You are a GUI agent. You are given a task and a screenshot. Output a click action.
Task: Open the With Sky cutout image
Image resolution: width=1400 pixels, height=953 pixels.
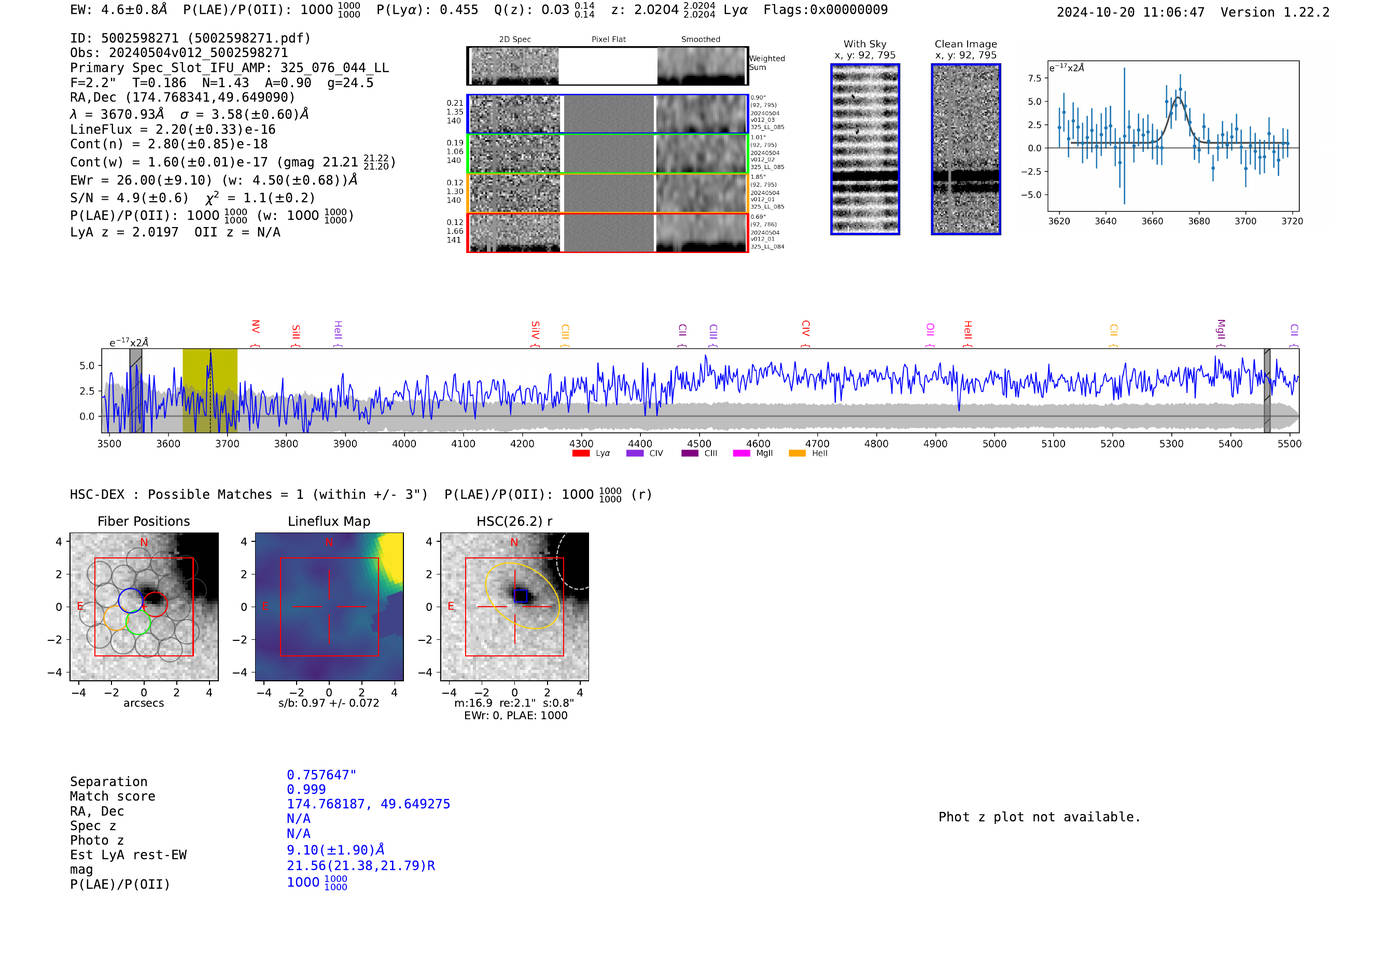click(865, 149)
